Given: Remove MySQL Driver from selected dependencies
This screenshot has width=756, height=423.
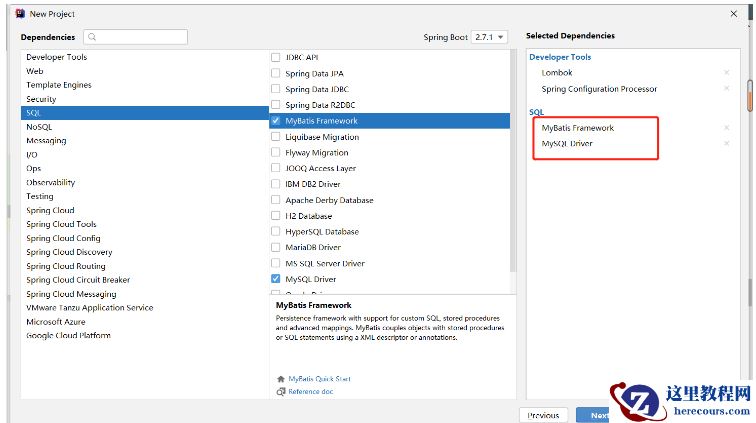Looking at the screenshot, I should coord(726,144).
